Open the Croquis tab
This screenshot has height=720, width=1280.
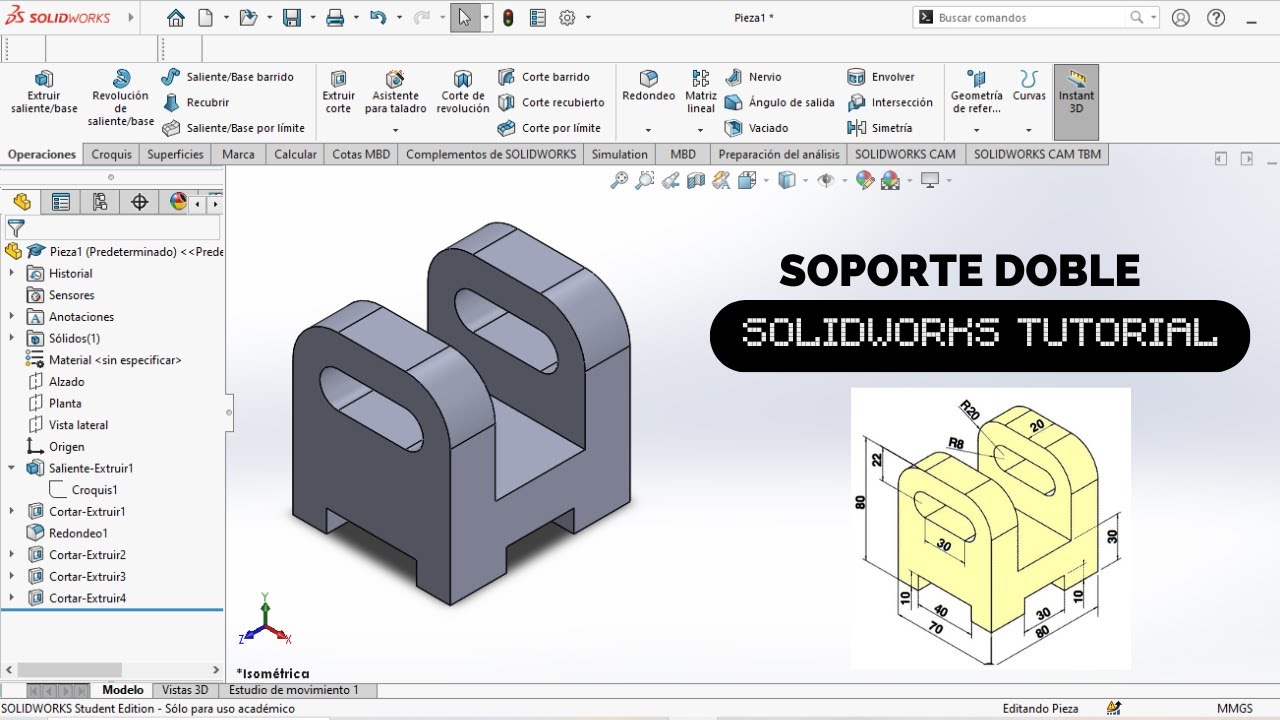112,154
